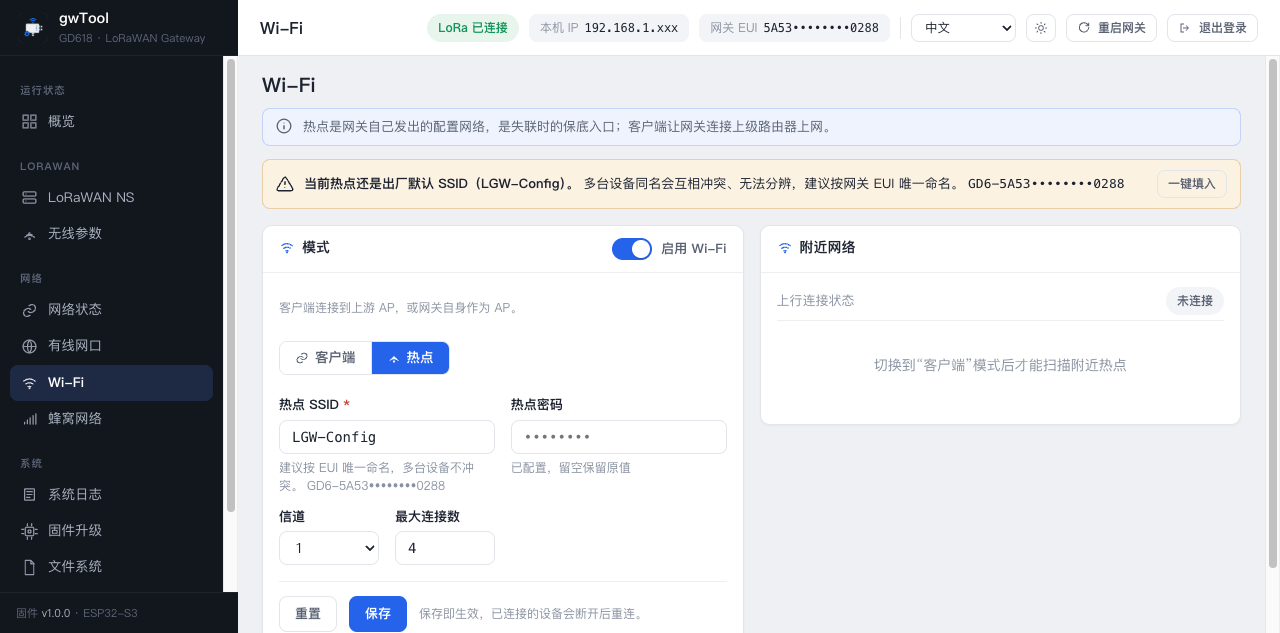
Task: Open the 信道 channel dropdown
Action: [329, 548]
